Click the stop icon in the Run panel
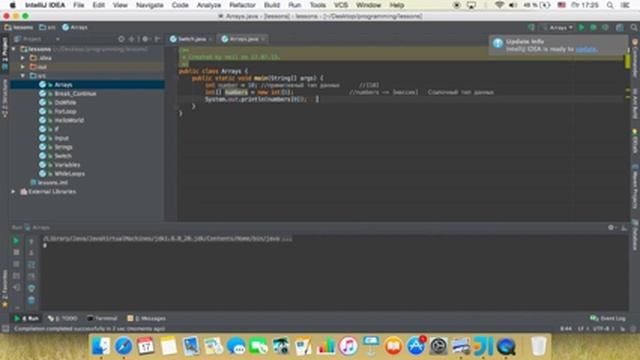The width and height of the screenshot is (640, 360). [16, 253]
